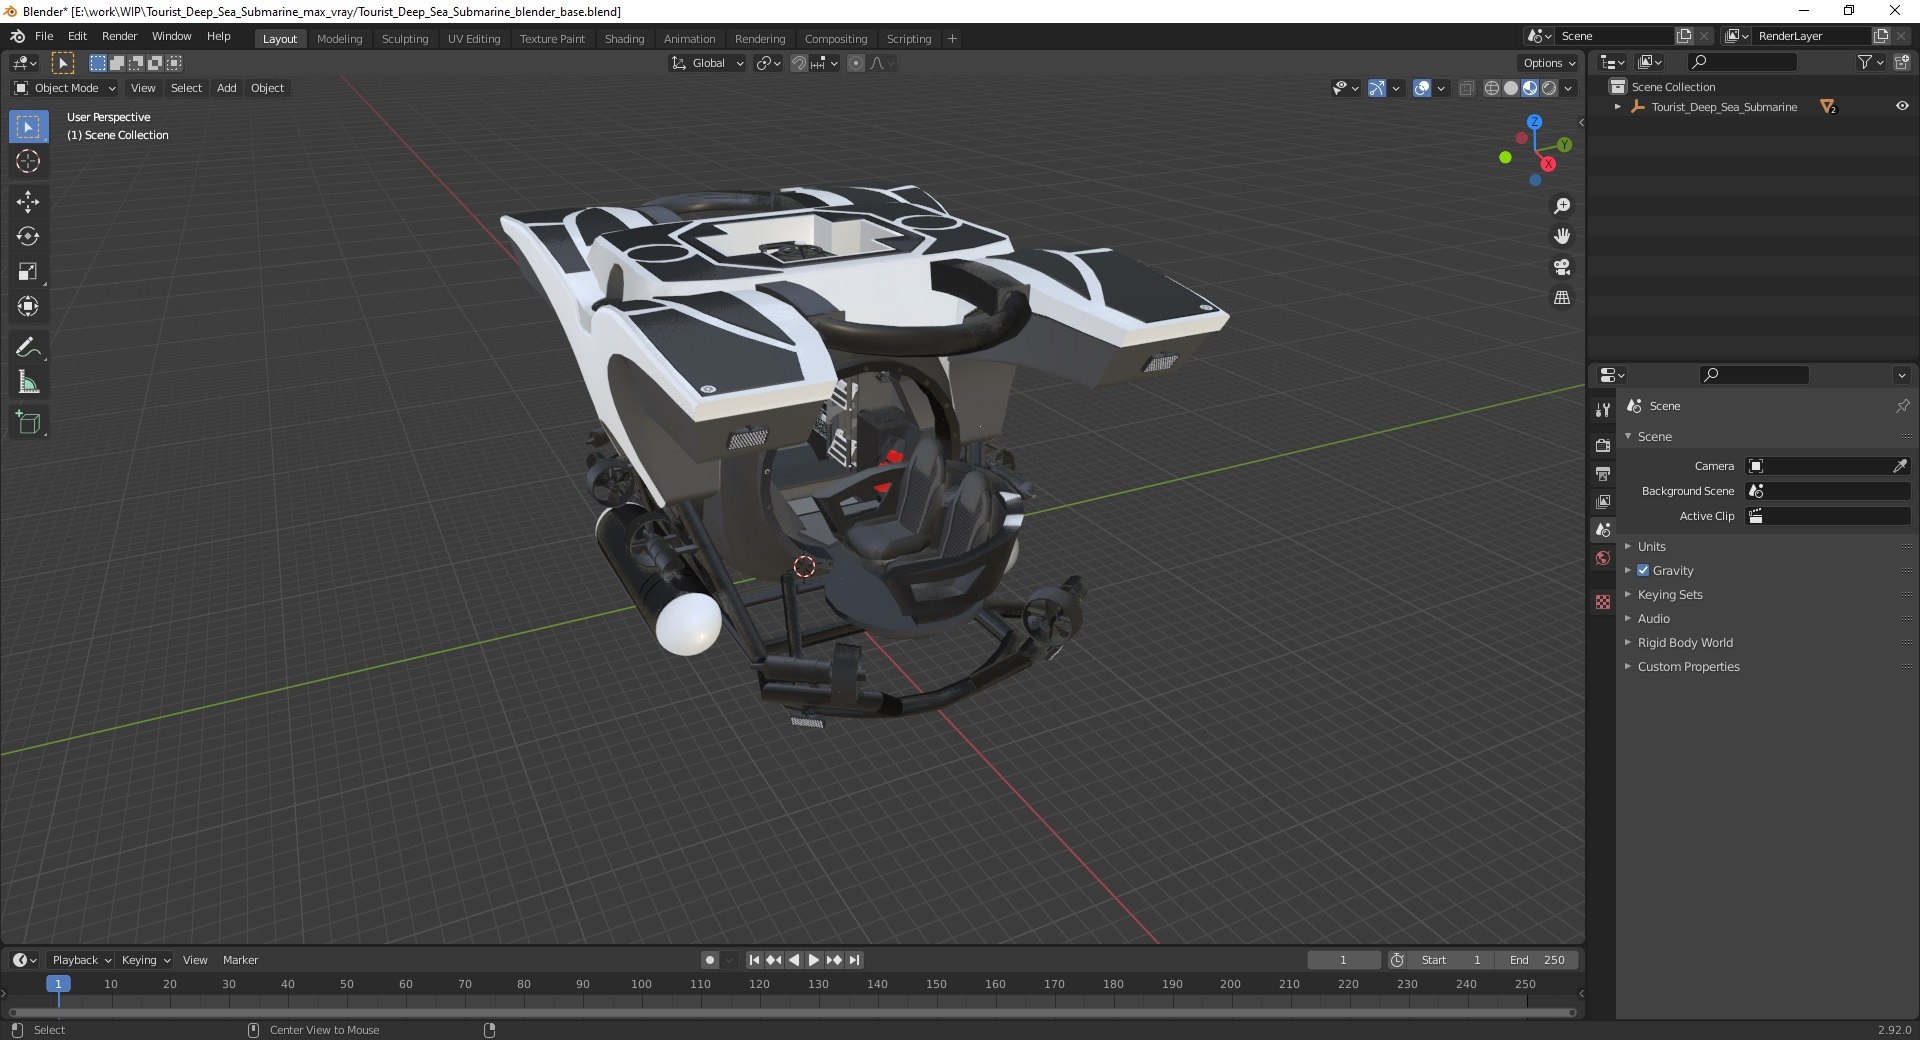Click the current frame marker at 1
Image resolution: width=1920 pixels, height=1040 pixels.
58,984
